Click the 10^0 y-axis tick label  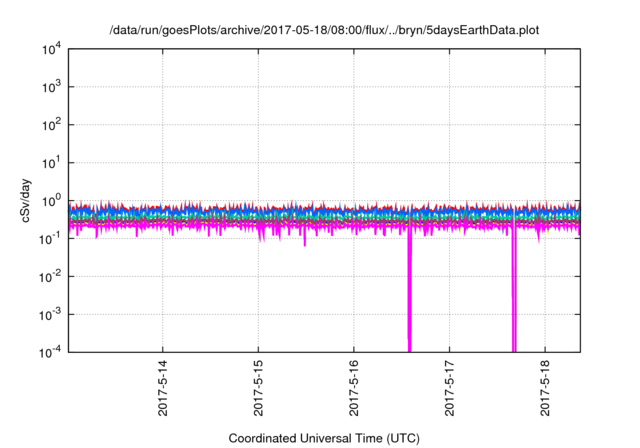tap(51, 201)
